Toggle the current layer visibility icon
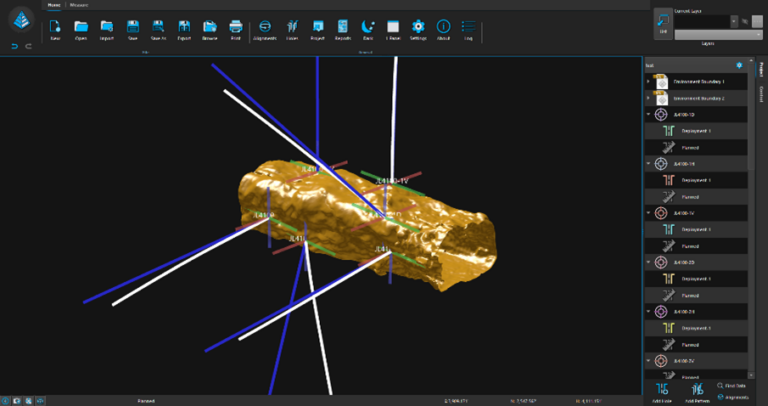This screenshot has height=406, width=768. [745, 20]
